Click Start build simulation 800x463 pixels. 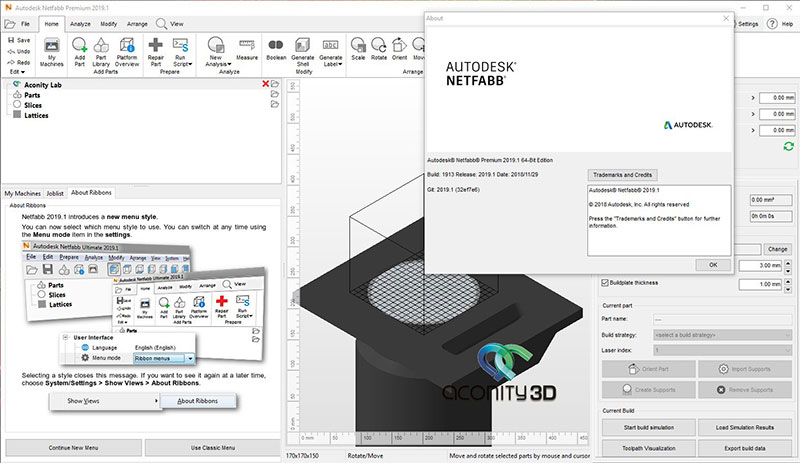click(x=648, y=427)
